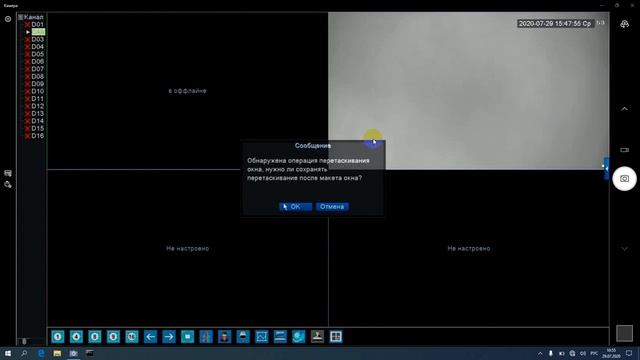640x360 pixels.
Task: Click the 'Сообщение' dialog title
Action: (313, 146)
